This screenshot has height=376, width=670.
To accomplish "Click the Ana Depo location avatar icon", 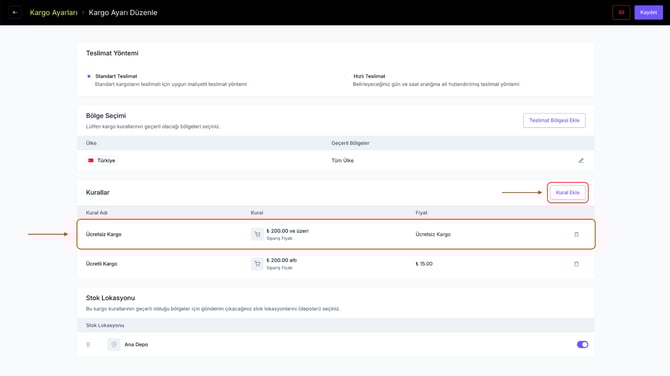I will click(x=114, y=344).
